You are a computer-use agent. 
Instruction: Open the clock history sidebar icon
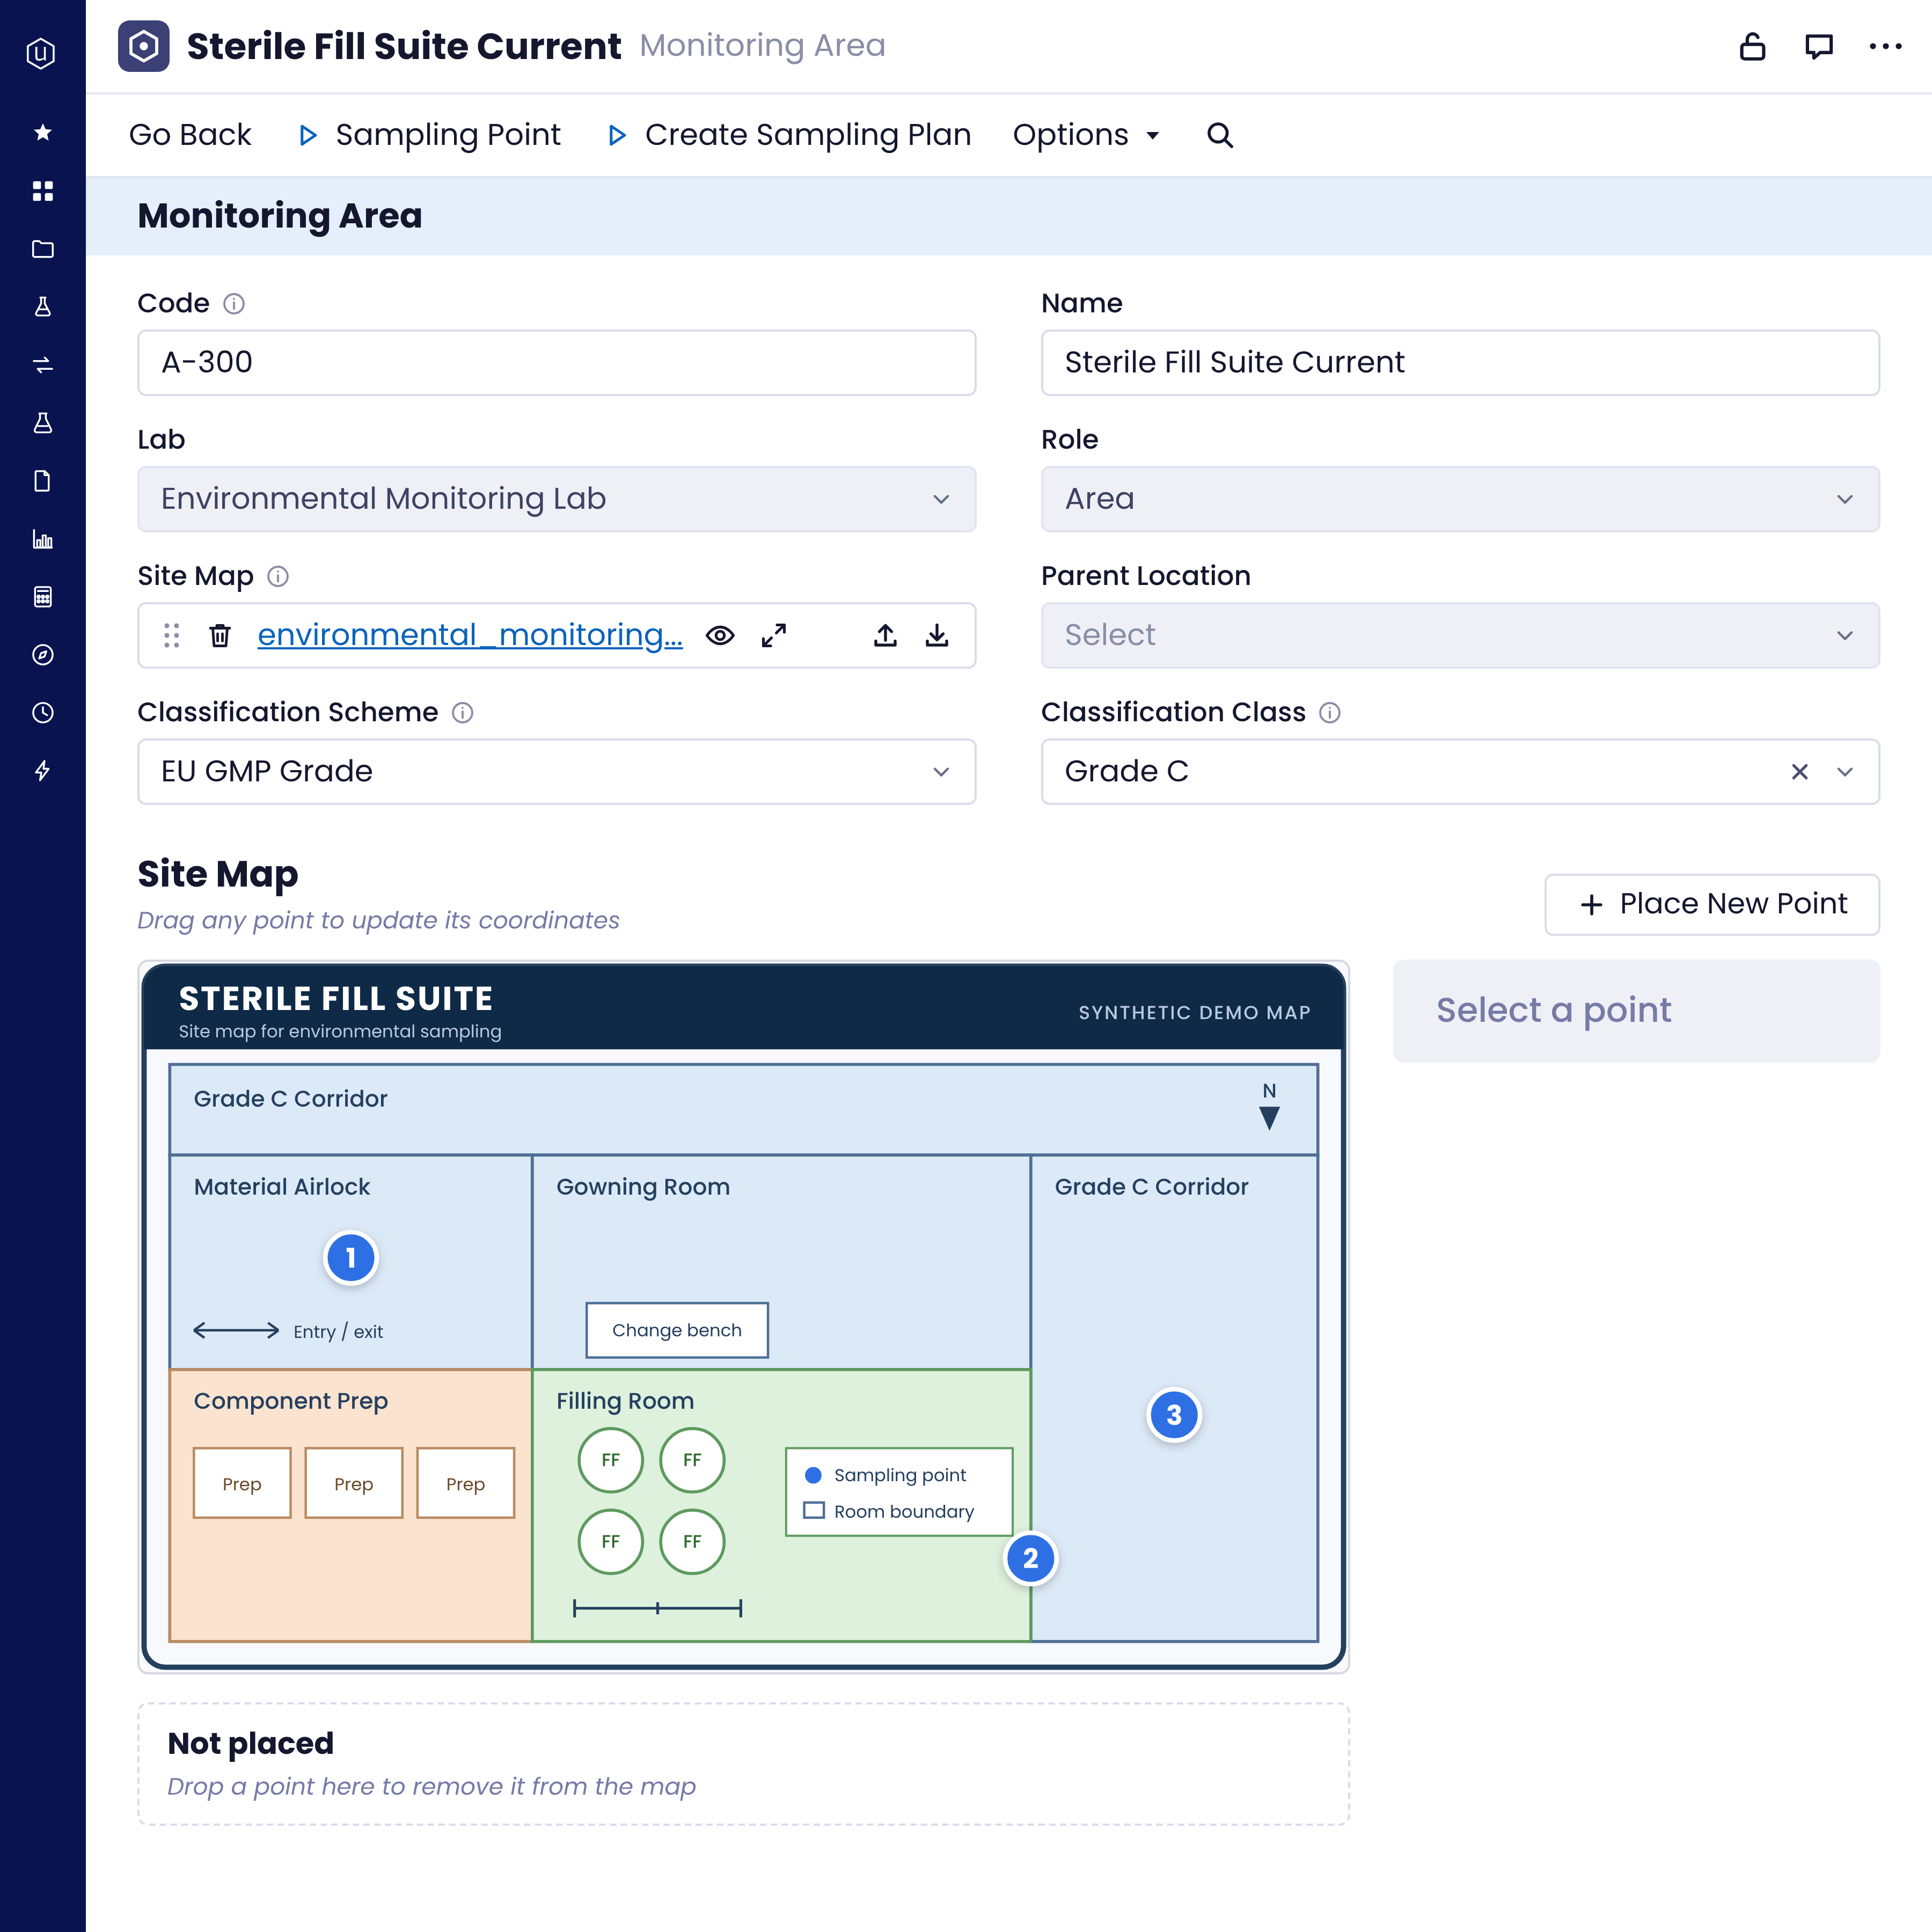point(42,713)
